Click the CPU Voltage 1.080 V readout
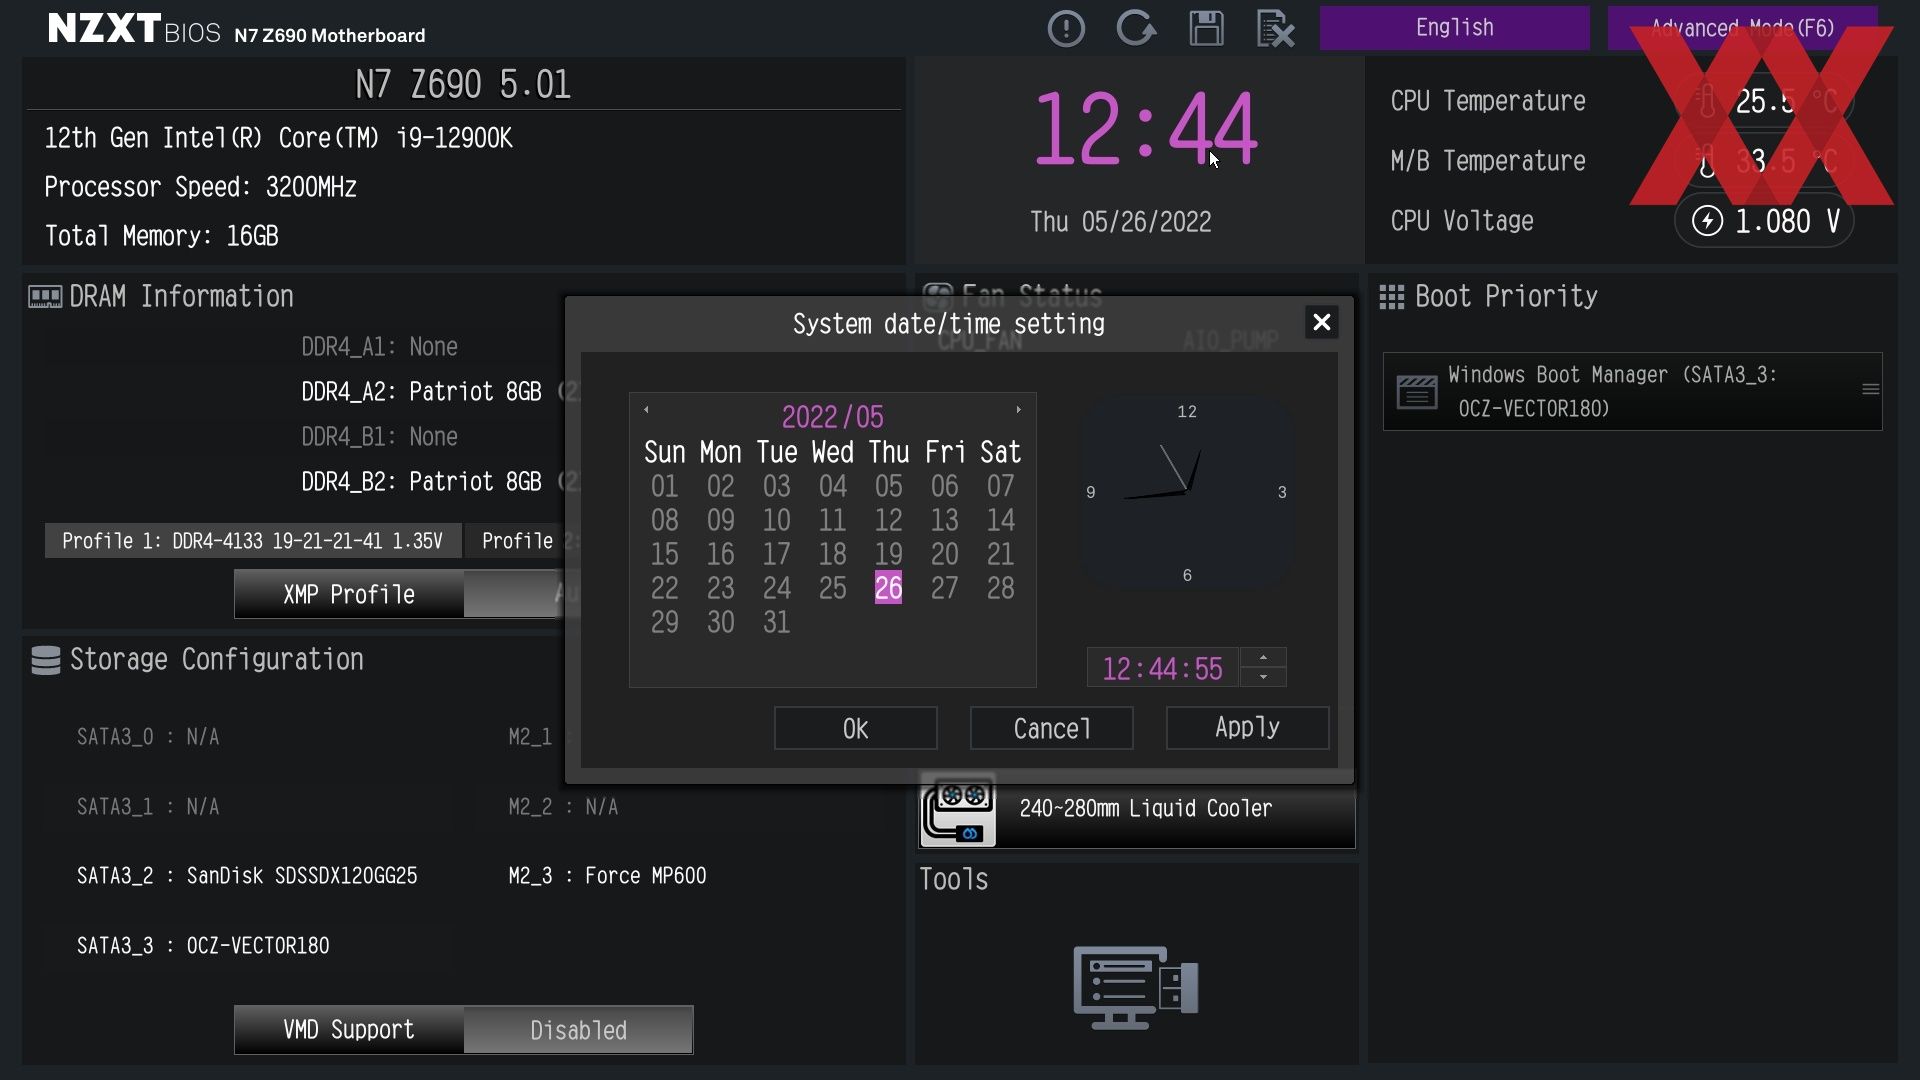Viewport: 1920px width, 1080px height. point(1764,221)
